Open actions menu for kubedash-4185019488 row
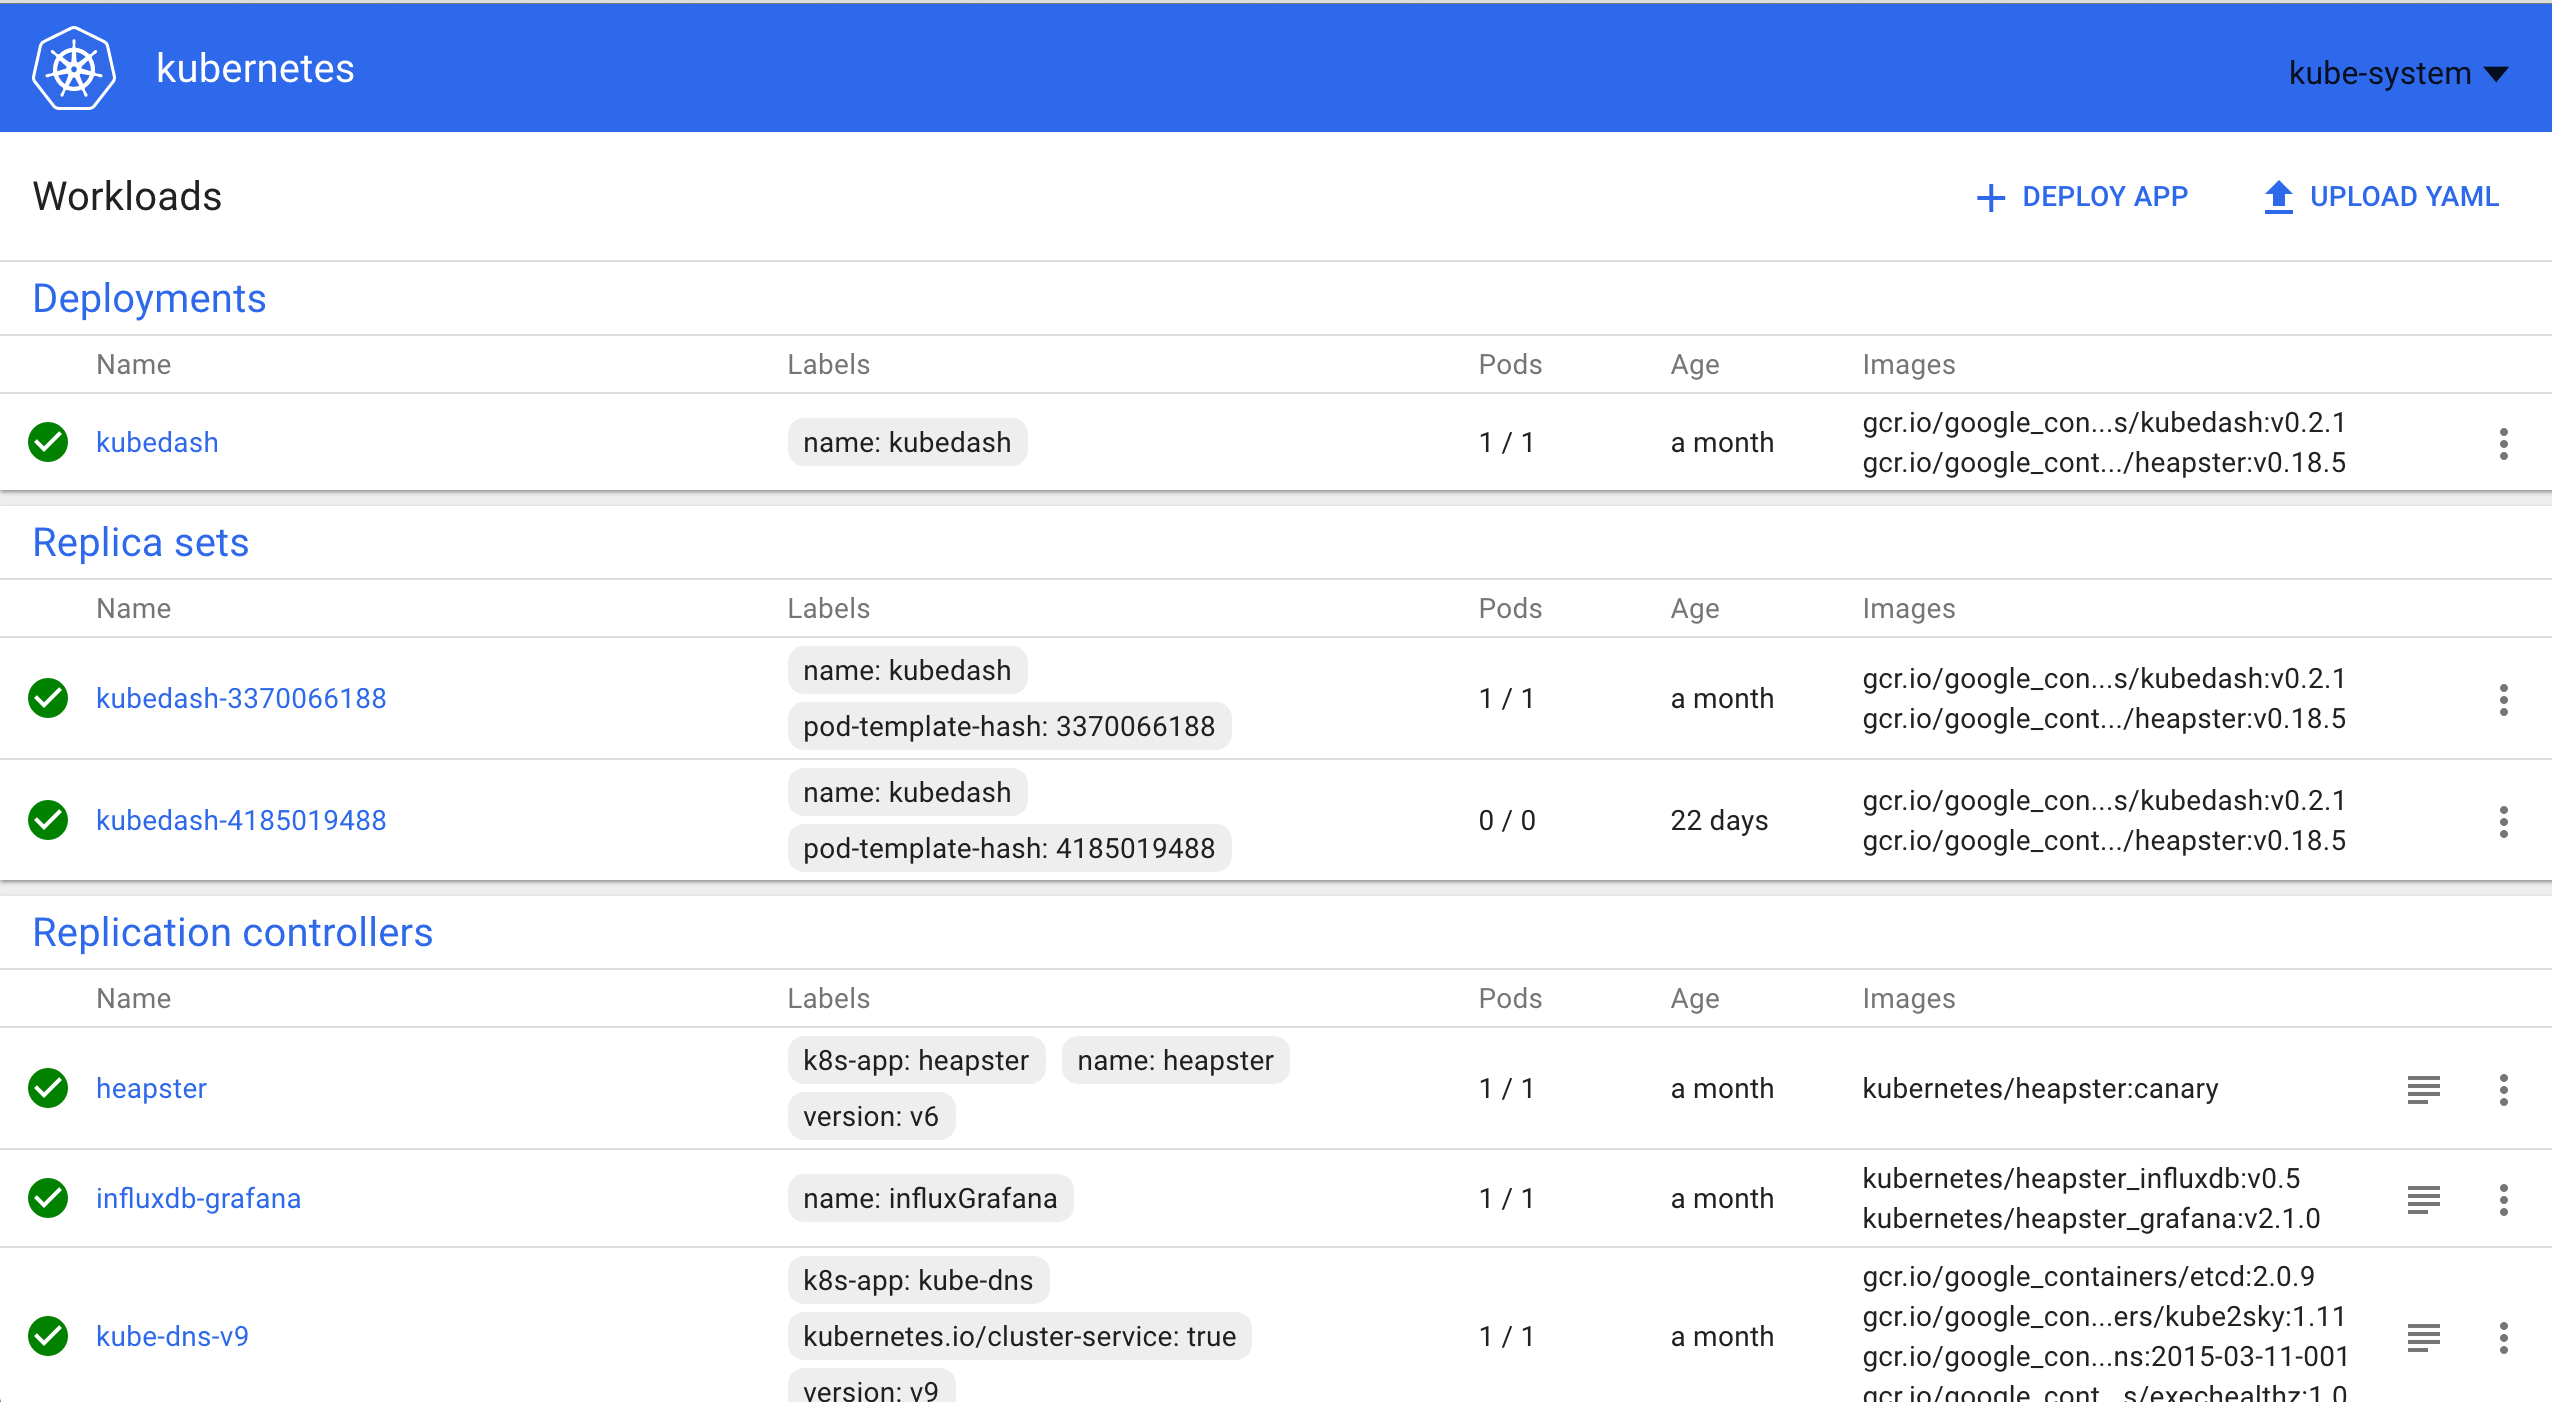 point(2504,822)
